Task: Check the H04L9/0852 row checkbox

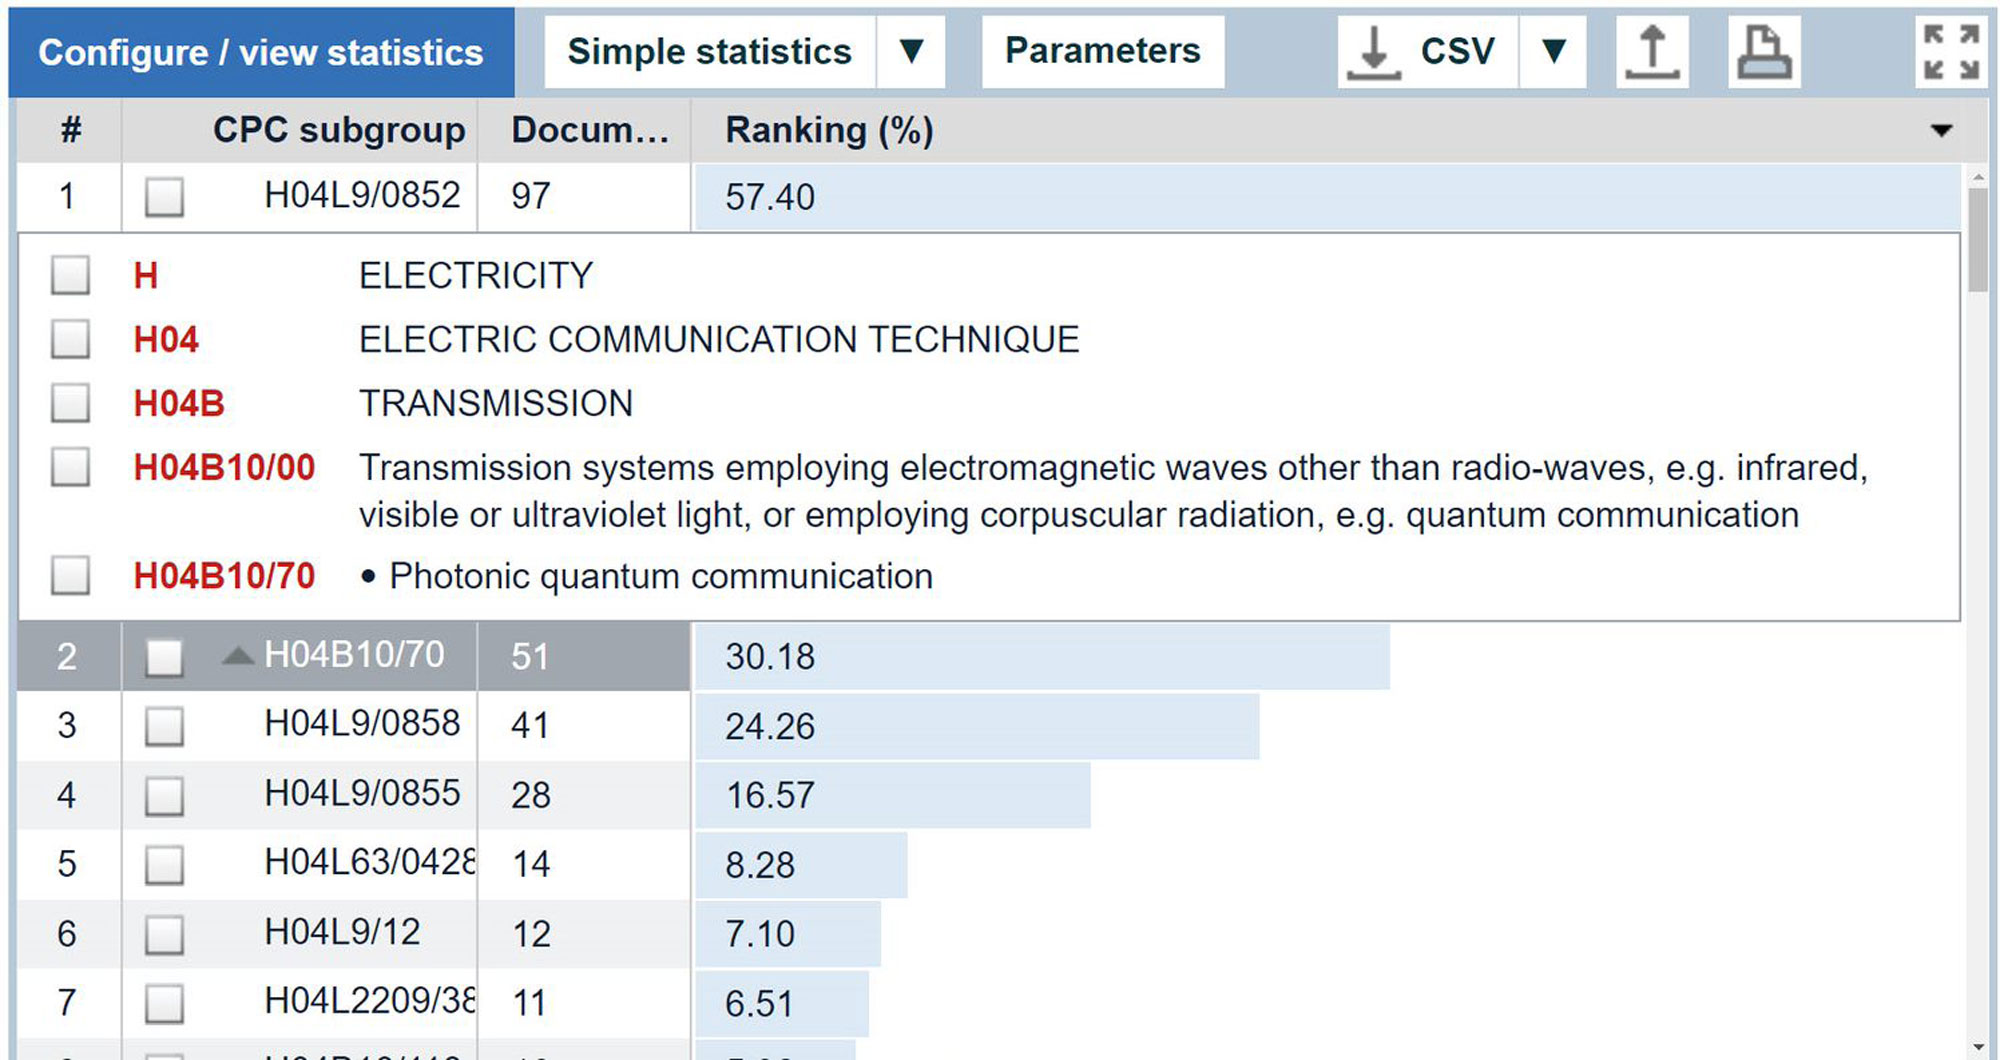Action: (164, 196)
